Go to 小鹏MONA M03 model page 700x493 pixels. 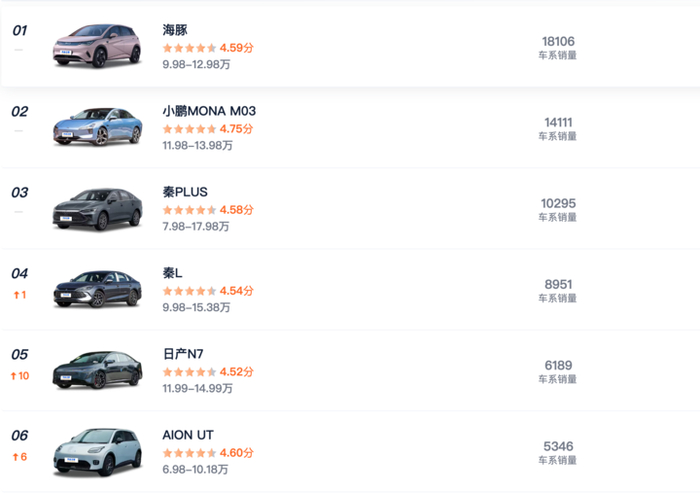(x=208, y=111)
